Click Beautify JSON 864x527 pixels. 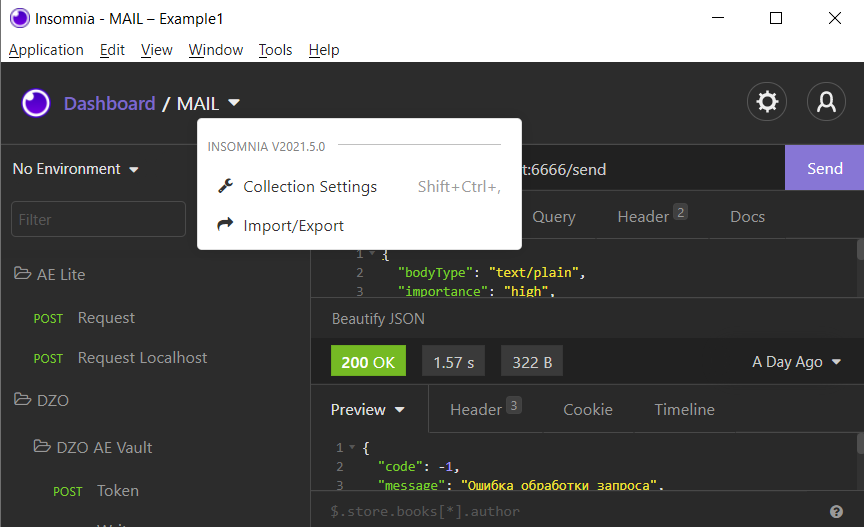pyautogui.click(x=378, y=319)
